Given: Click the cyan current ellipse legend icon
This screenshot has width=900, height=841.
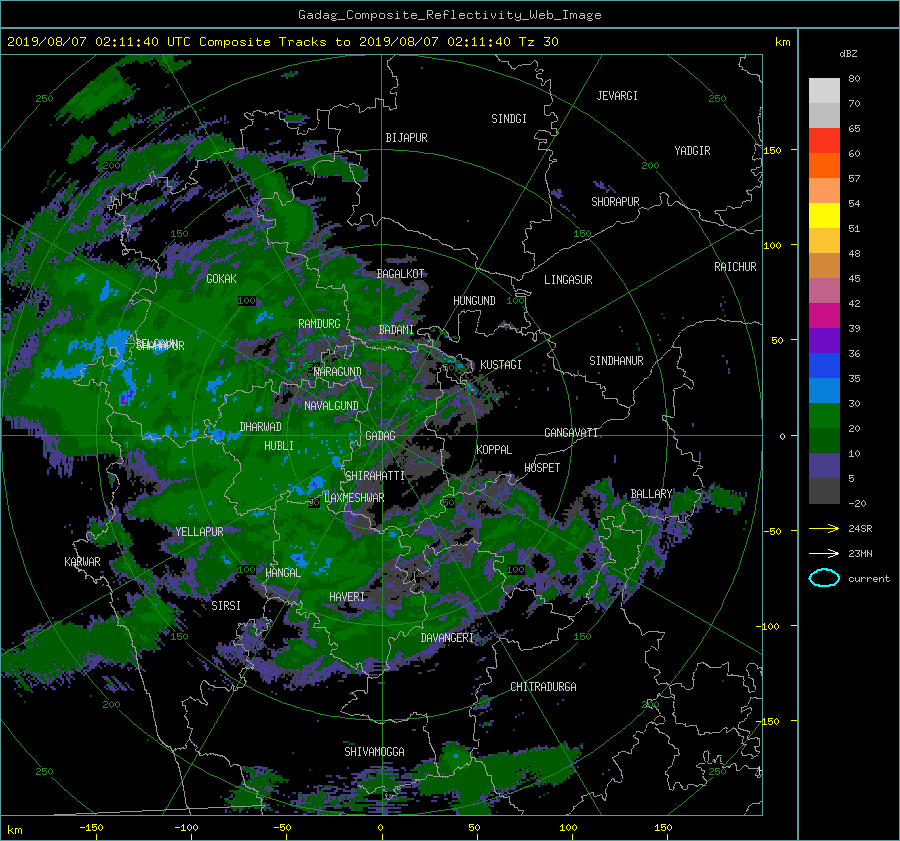Looking at the screenshot, I should (x=824, y=578).
